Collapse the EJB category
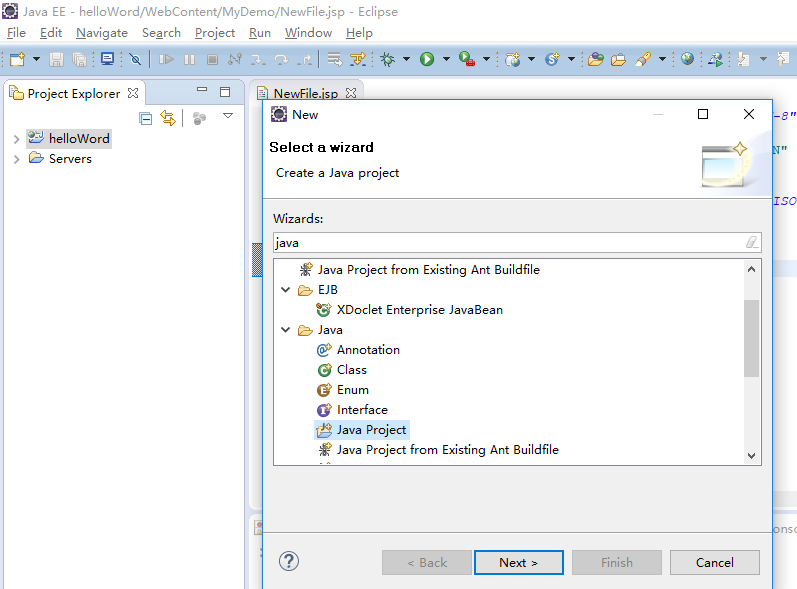The image size is (797, 589). point(286,290)
